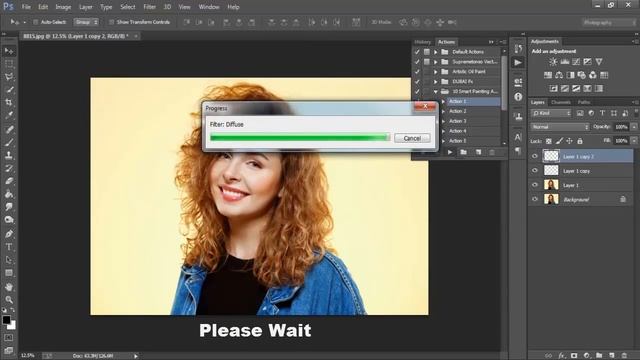Select the Zoom tool
640x360 pixels.
coord(9,300)
